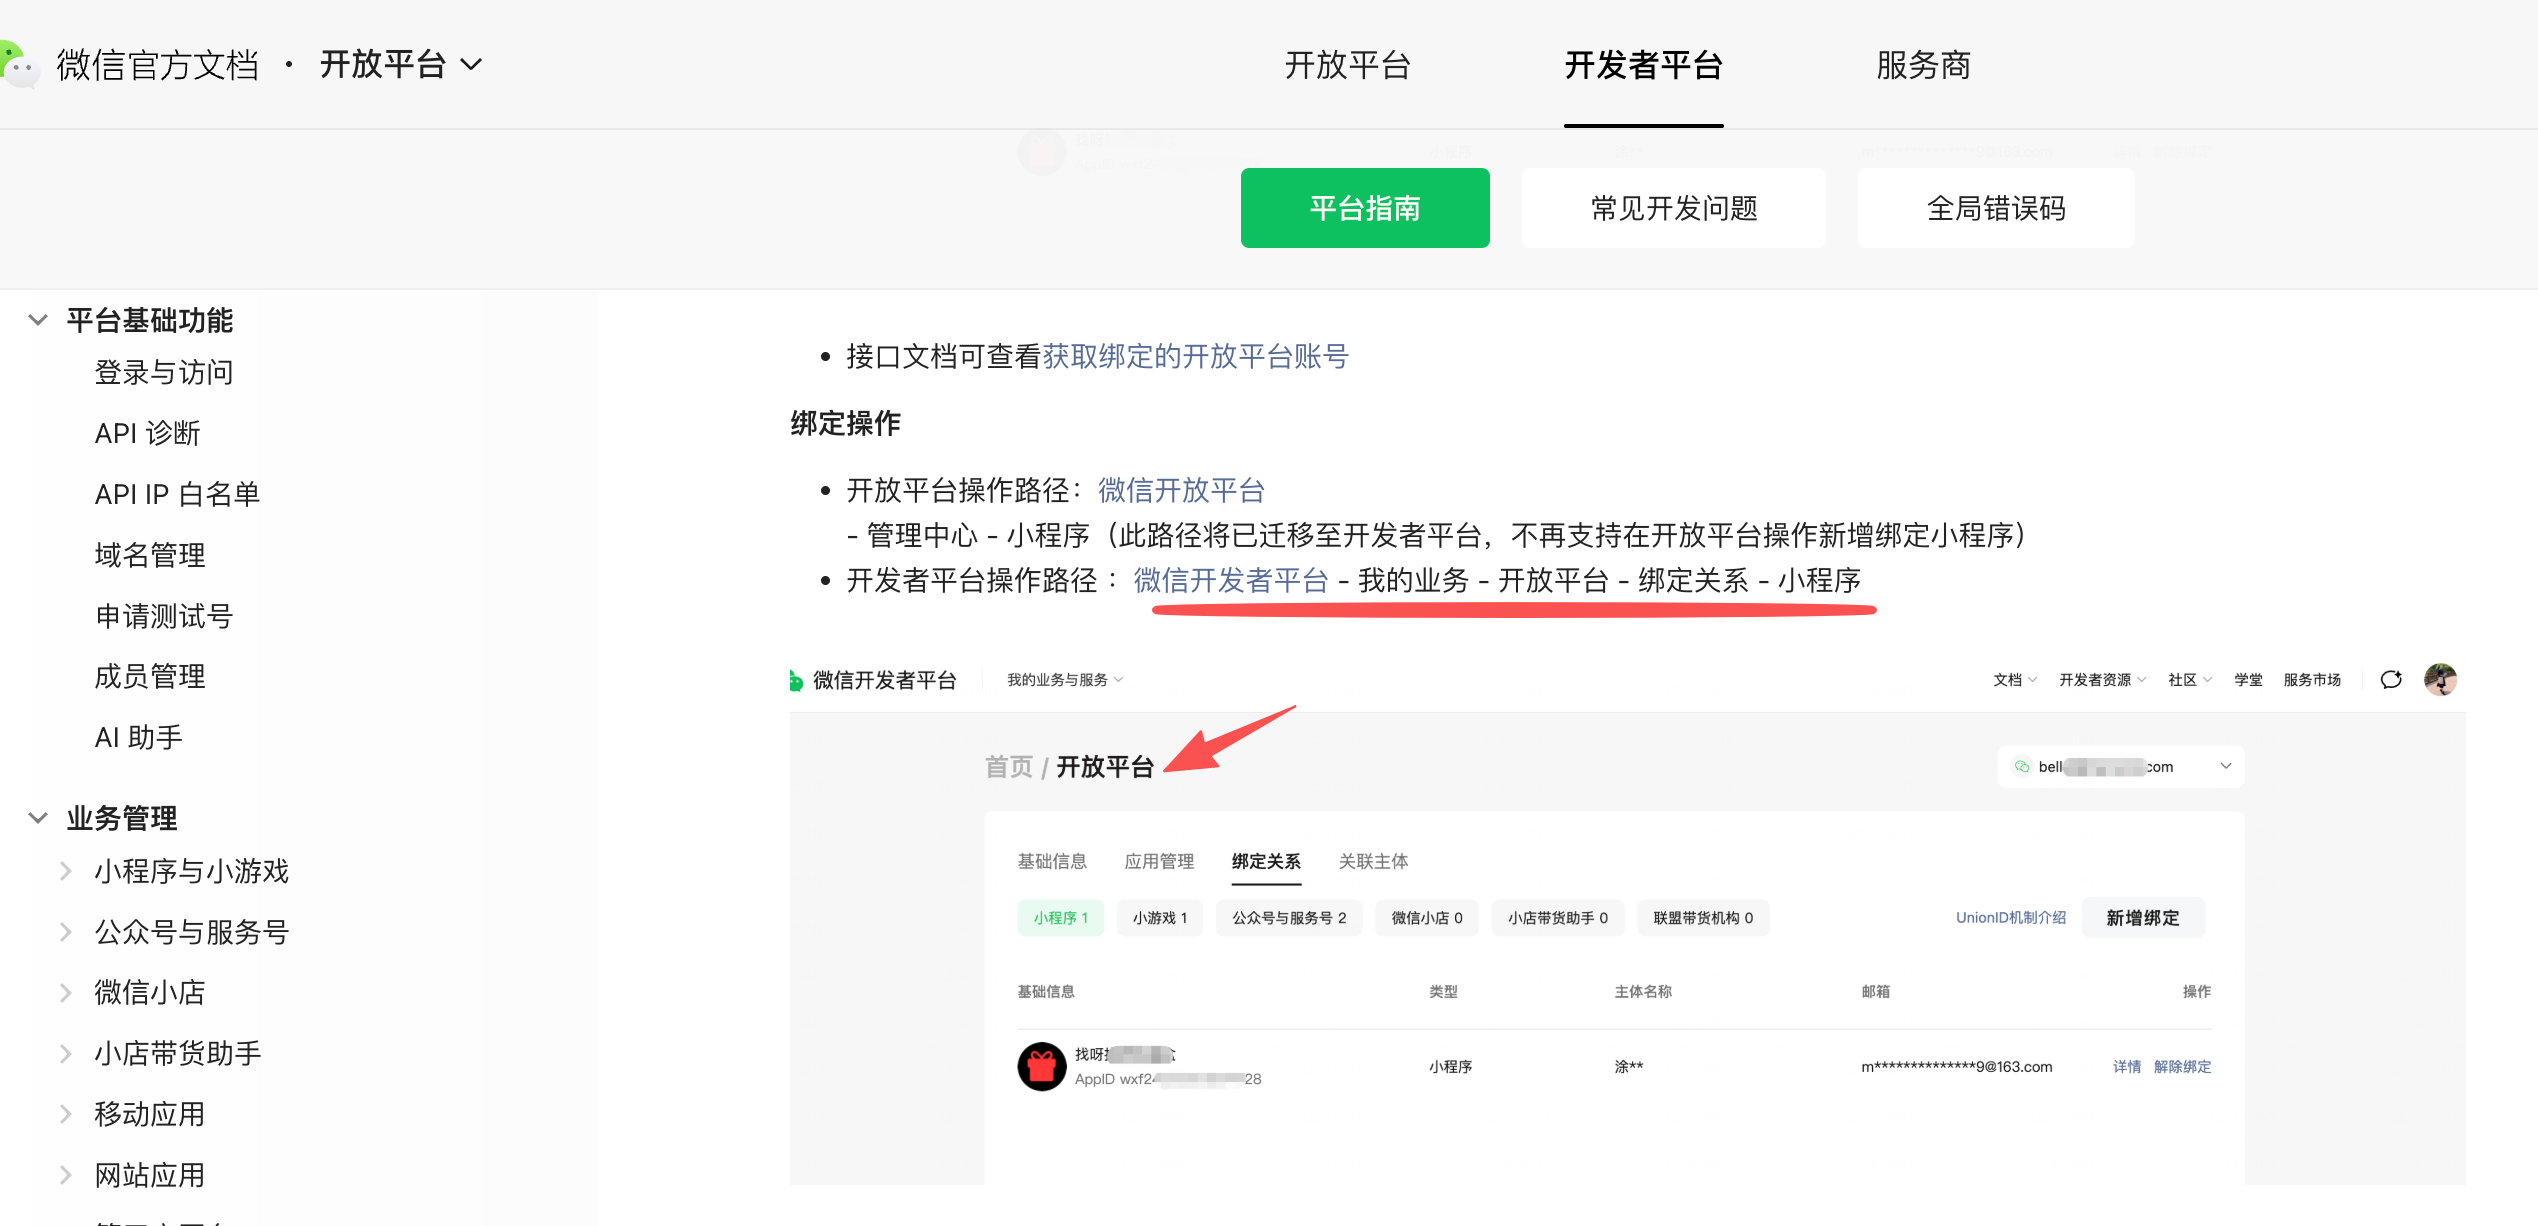Click the 平台指南 green button

(1364, 208)
